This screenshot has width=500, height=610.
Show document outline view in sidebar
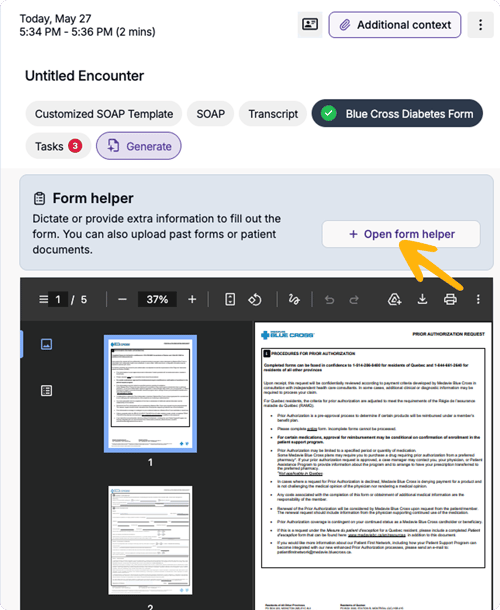pyautogui.click(x=47, y=391)
